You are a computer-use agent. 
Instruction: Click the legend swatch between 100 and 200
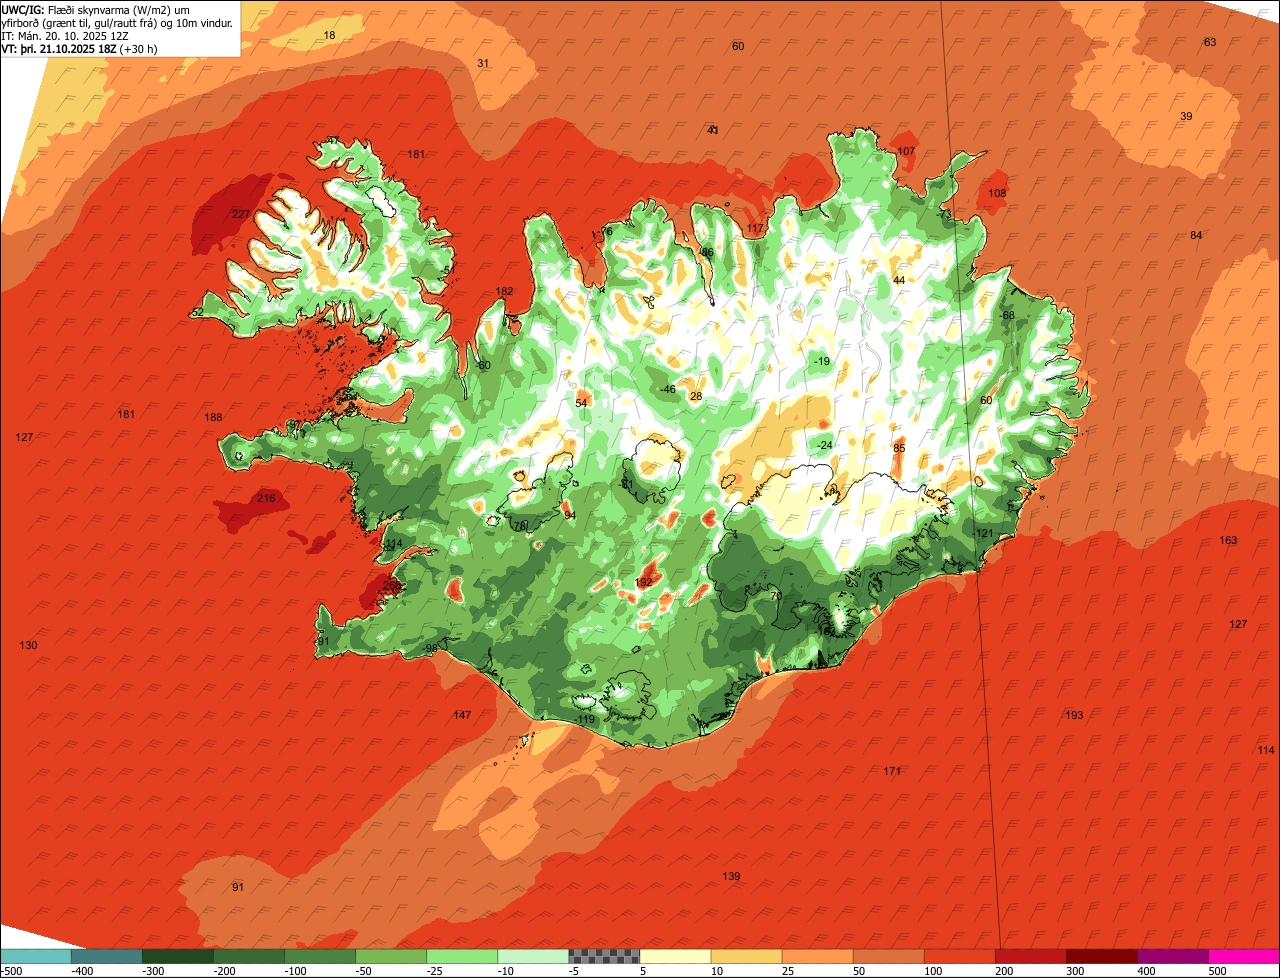click(959, 956)
